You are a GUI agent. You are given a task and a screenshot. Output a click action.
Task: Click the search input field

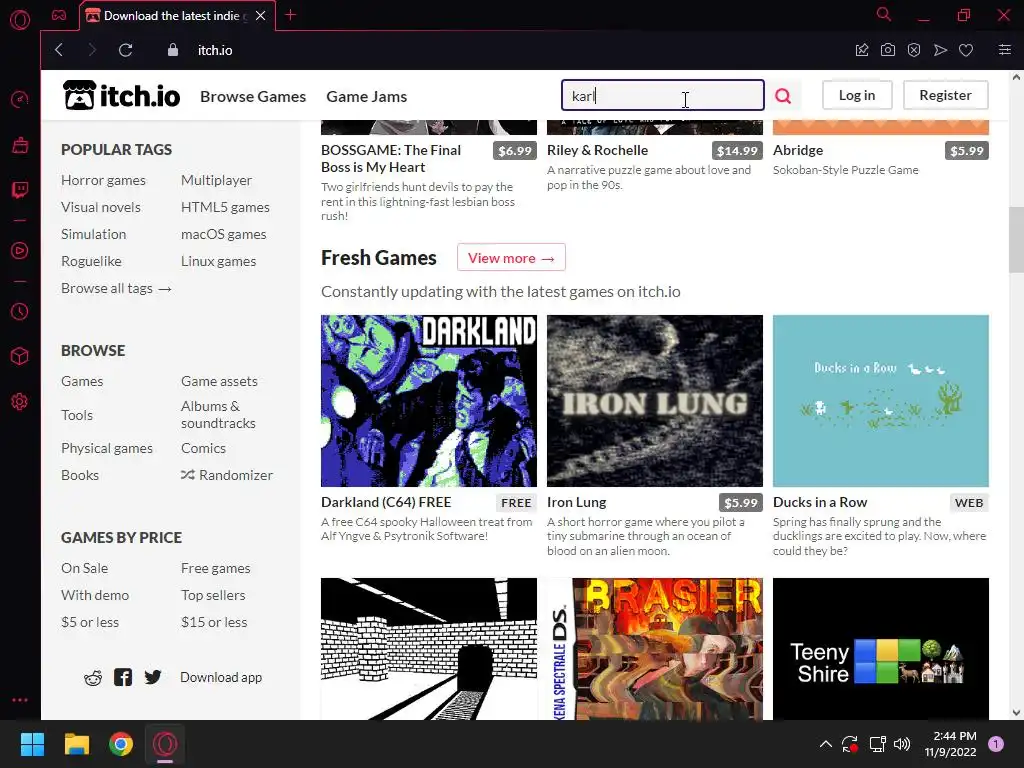(662, 95)
